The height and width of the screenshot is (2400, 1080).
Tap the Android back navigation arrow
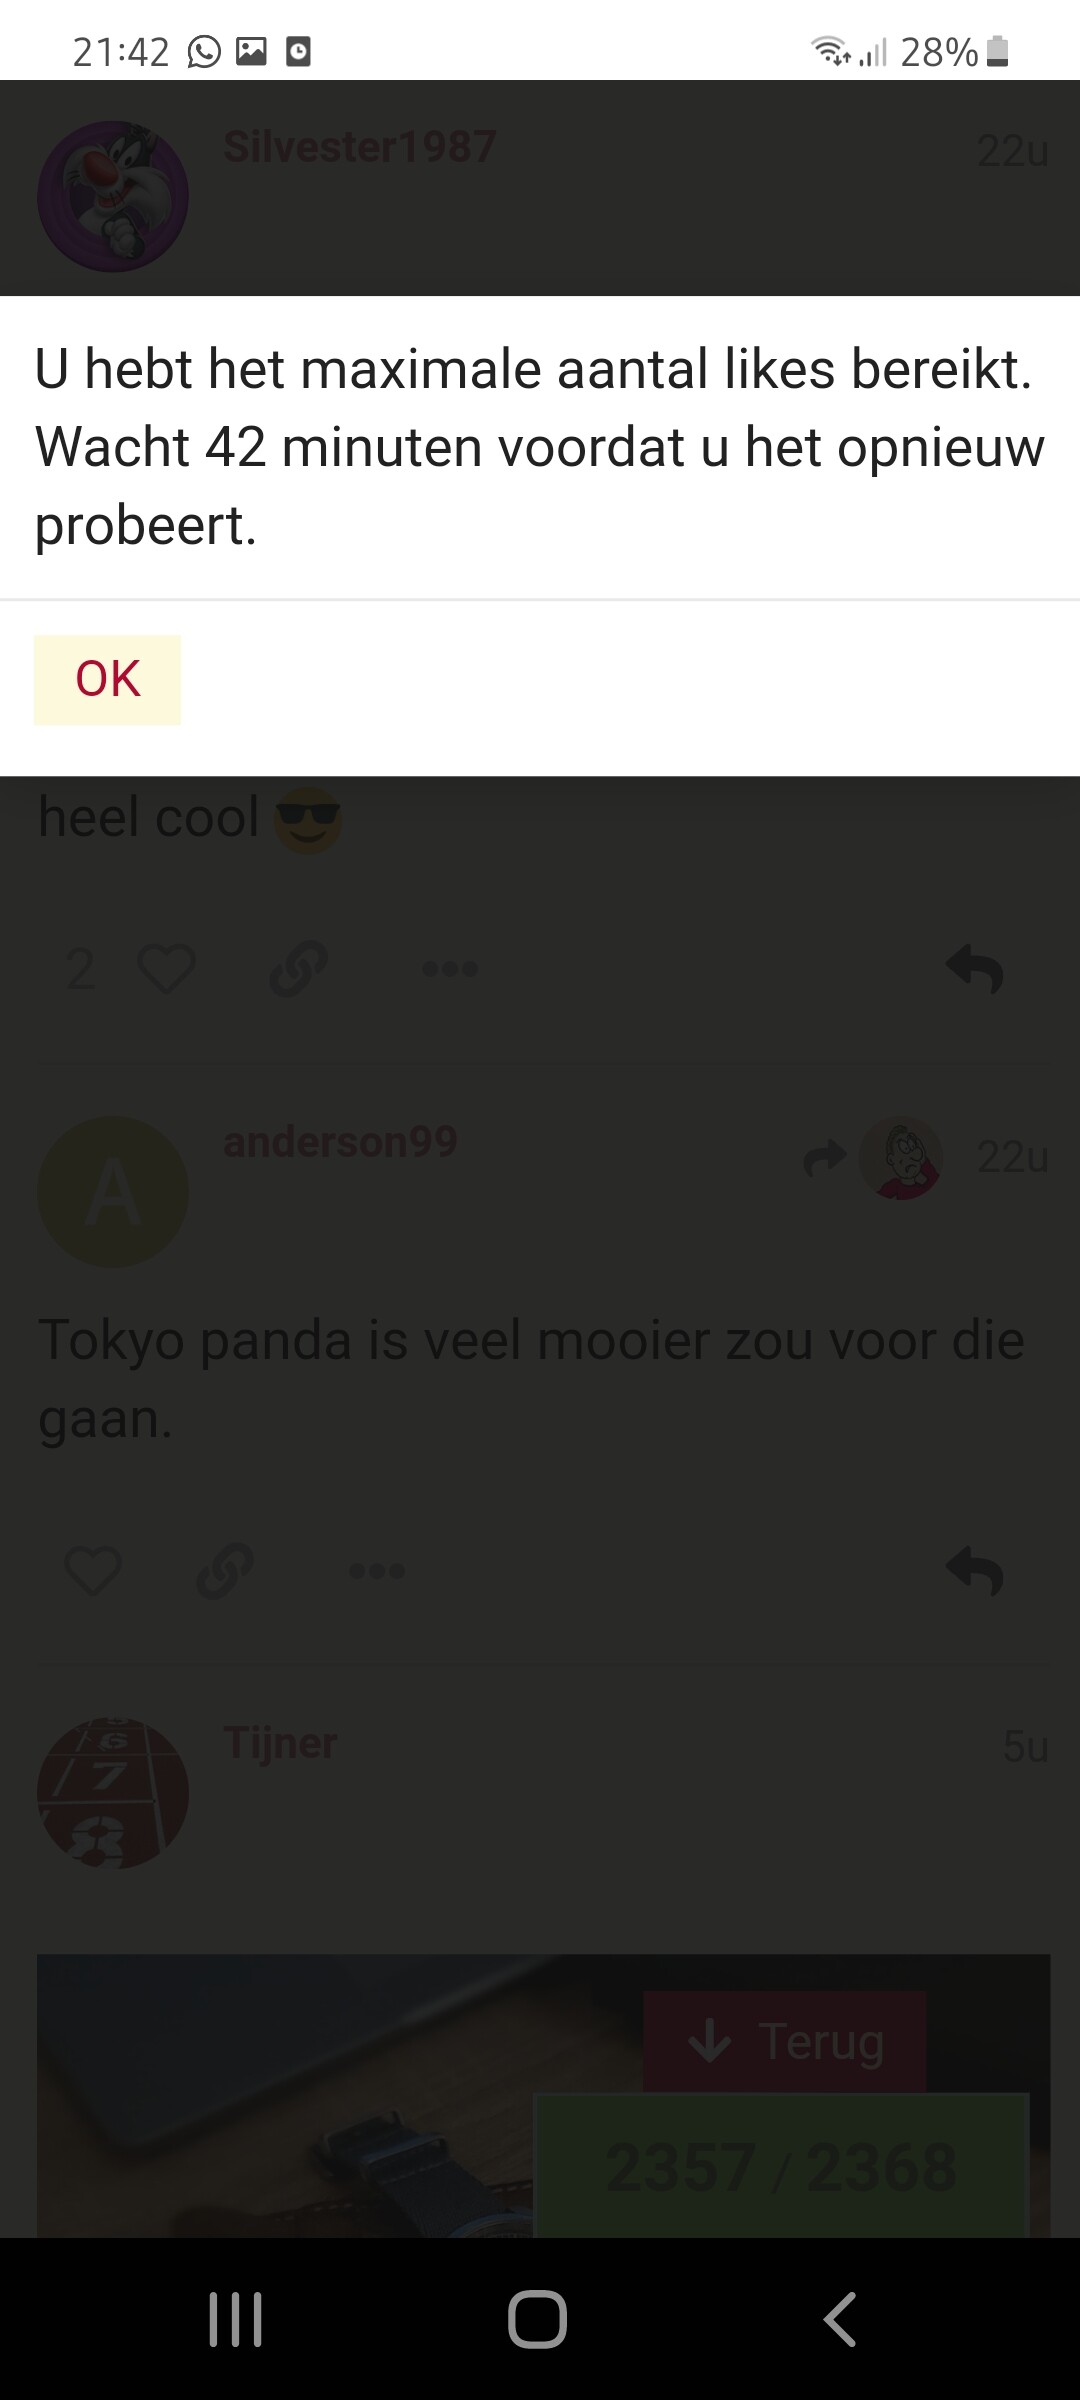pyautogui.click(x=840, y=2319)
